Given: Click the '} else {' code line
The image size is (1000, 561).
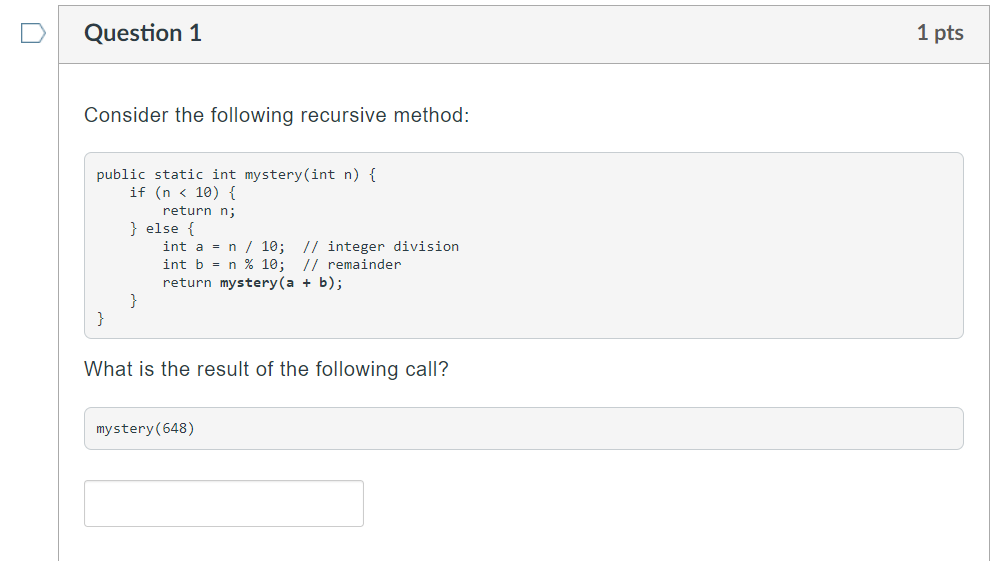Looking at the screenshot, I should coord(162,228).
